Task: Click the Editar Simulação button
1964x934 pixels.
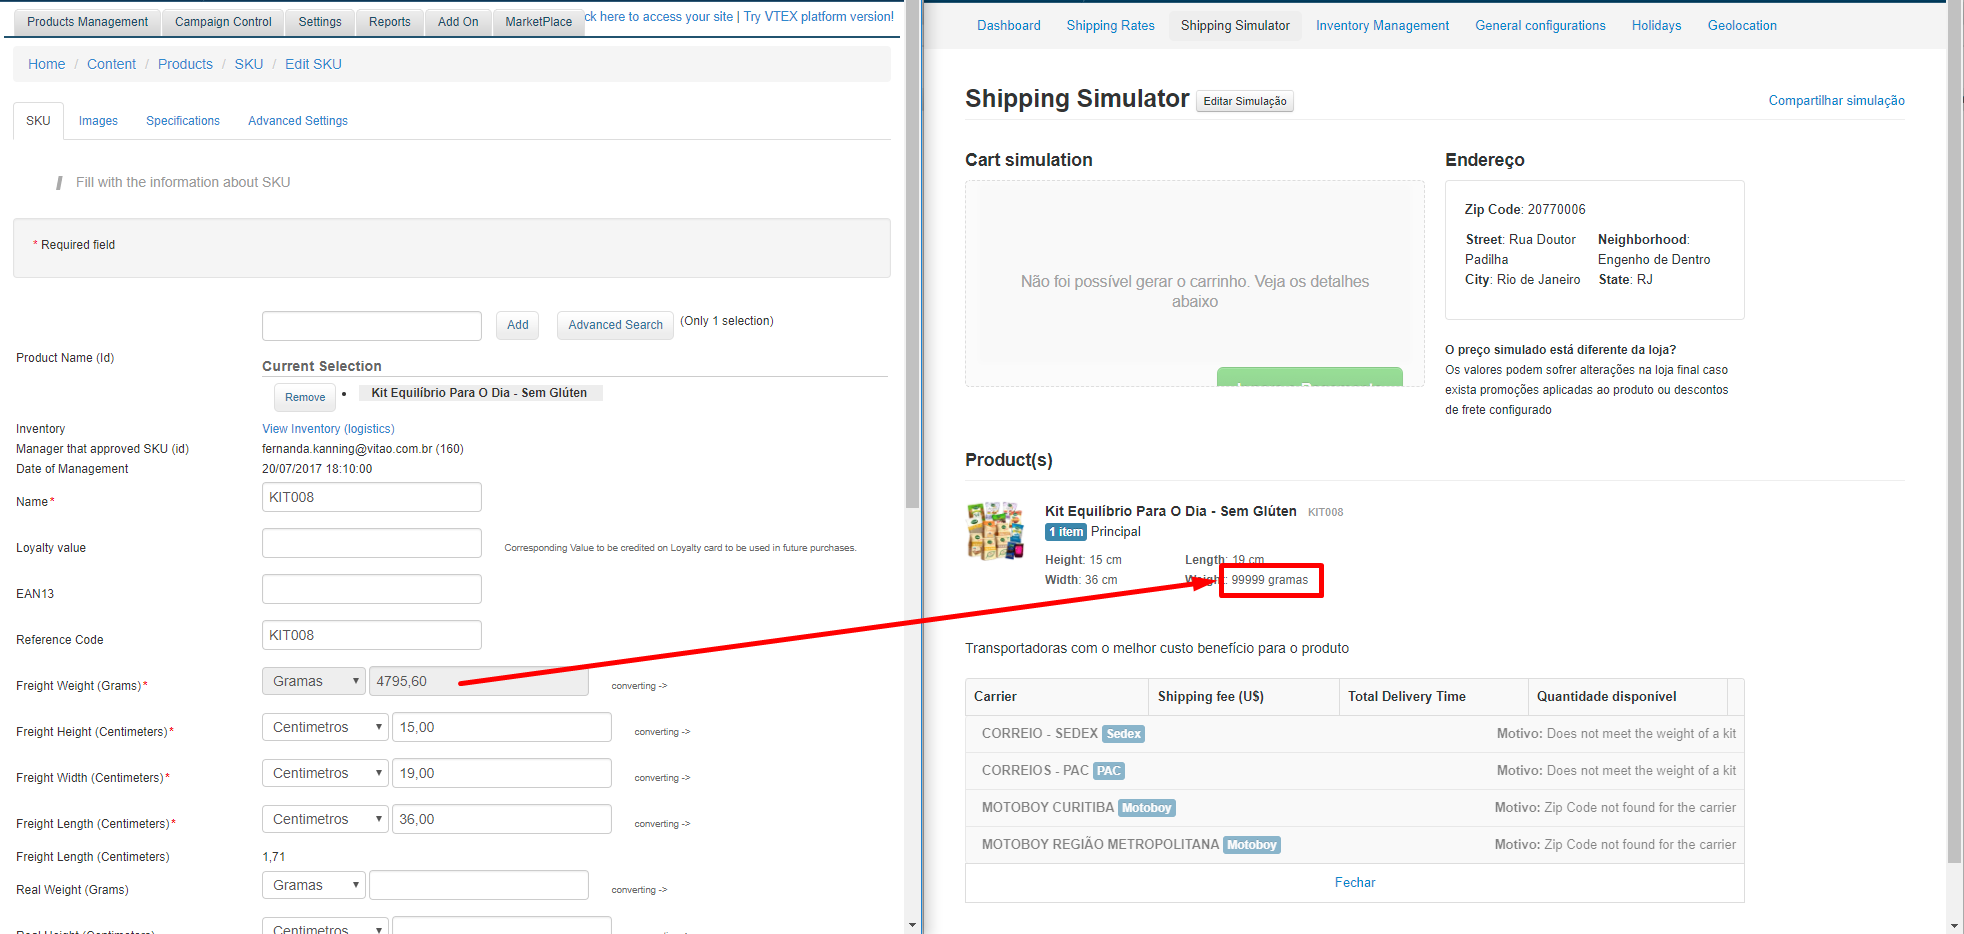Action: click(1244, 101)
